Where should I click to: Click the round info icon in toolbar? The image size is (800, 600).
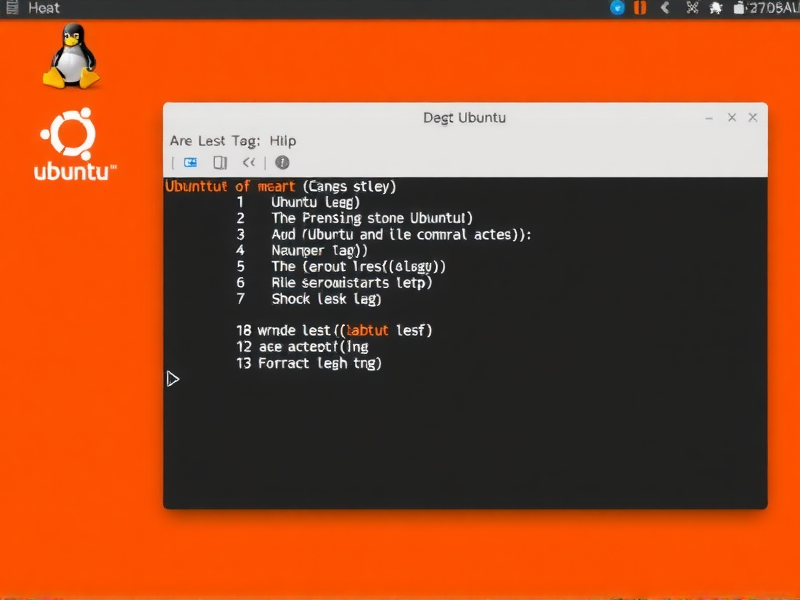coord(282,162)
